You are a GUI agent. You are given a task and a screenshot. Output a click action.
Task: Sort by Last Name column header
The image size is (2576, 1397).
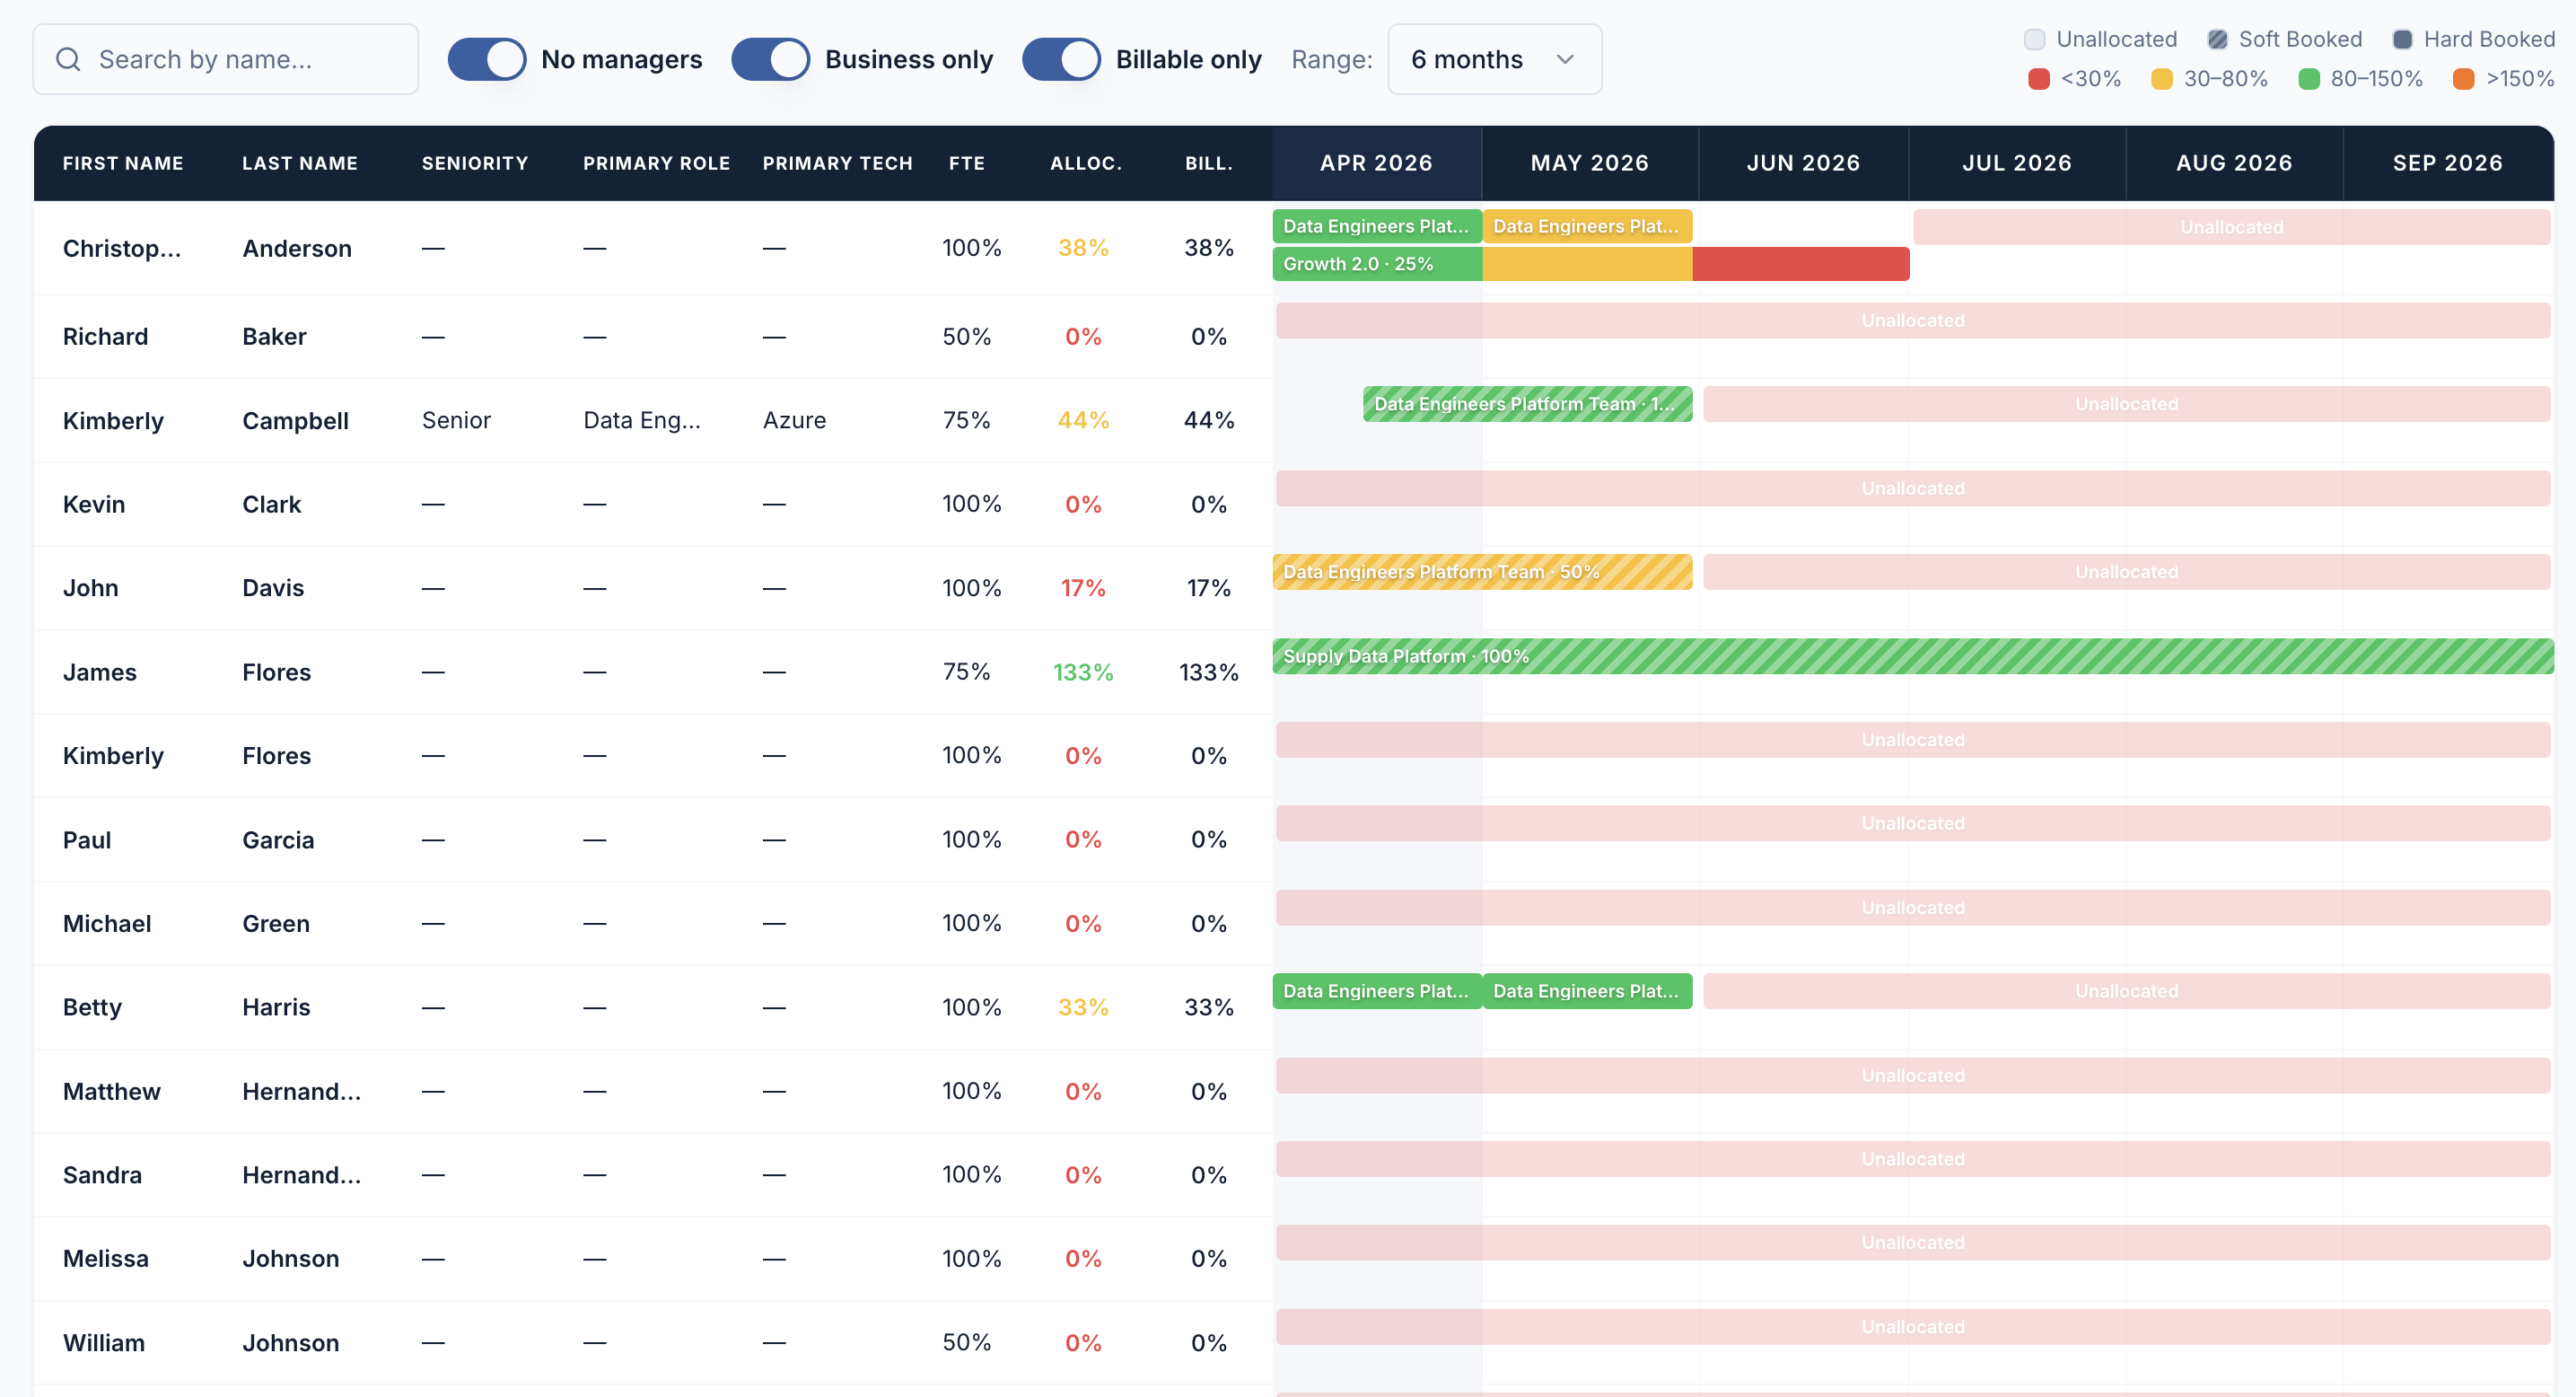[x=300, y=163]
